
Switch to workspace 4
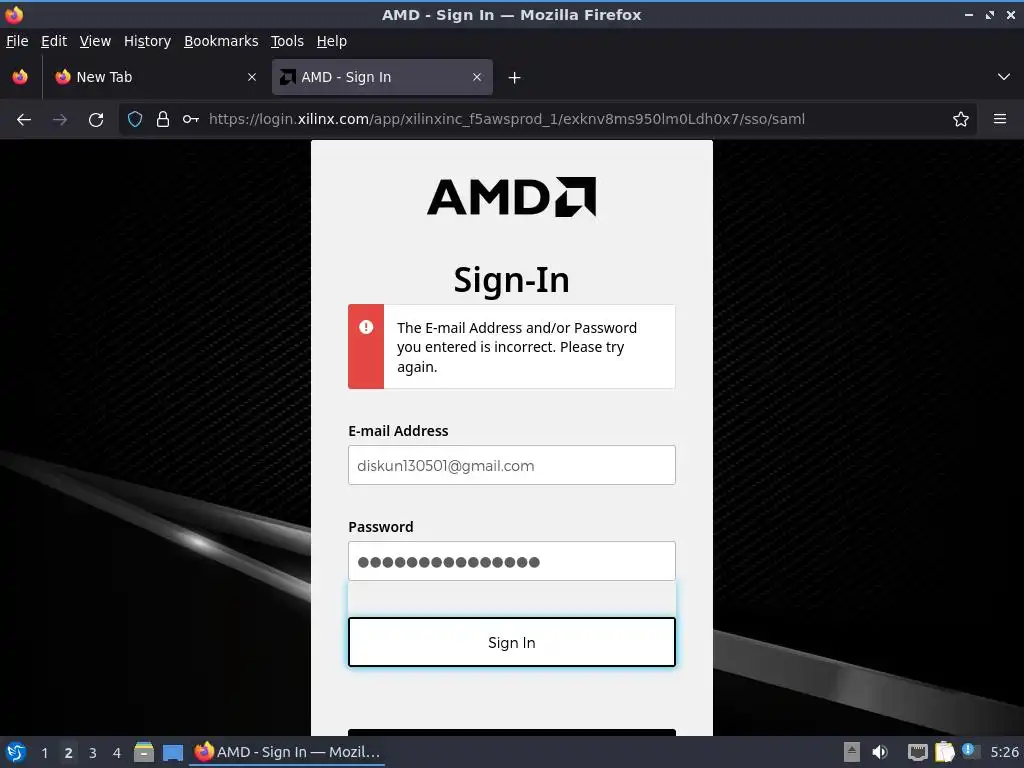point(117,753)
